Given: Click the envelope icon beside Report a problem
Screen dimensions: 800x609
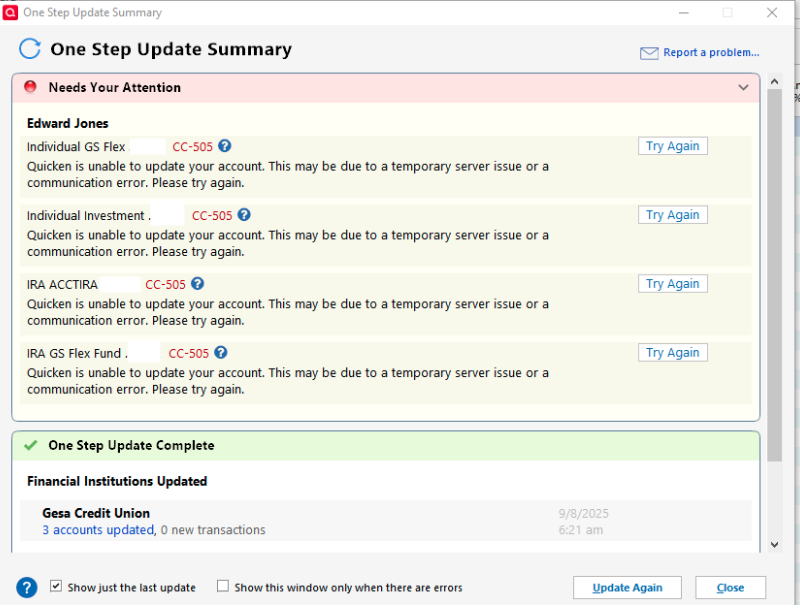Looking at the screenshot, I should (649, 53).
